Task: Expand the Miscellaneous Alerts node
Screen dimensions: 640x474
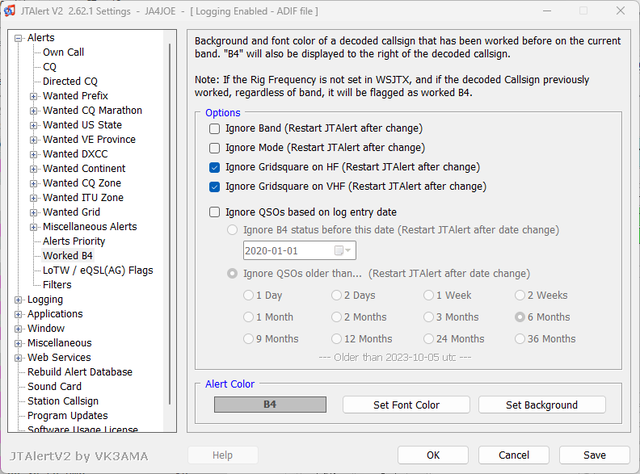Action: tap(33, 227)
